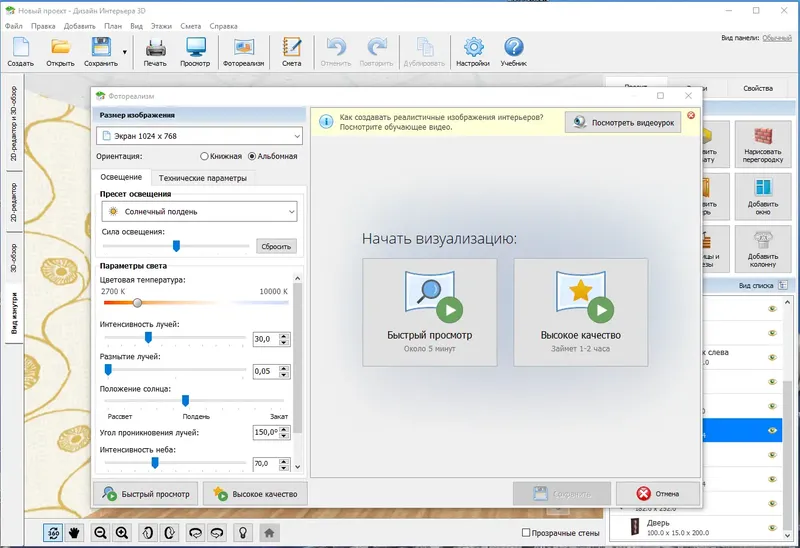Image resolution: width=800 pixels, height=548 pixels.
Task: Click the light bulb icon in the bottom toolbar
Action: (243, 533)
